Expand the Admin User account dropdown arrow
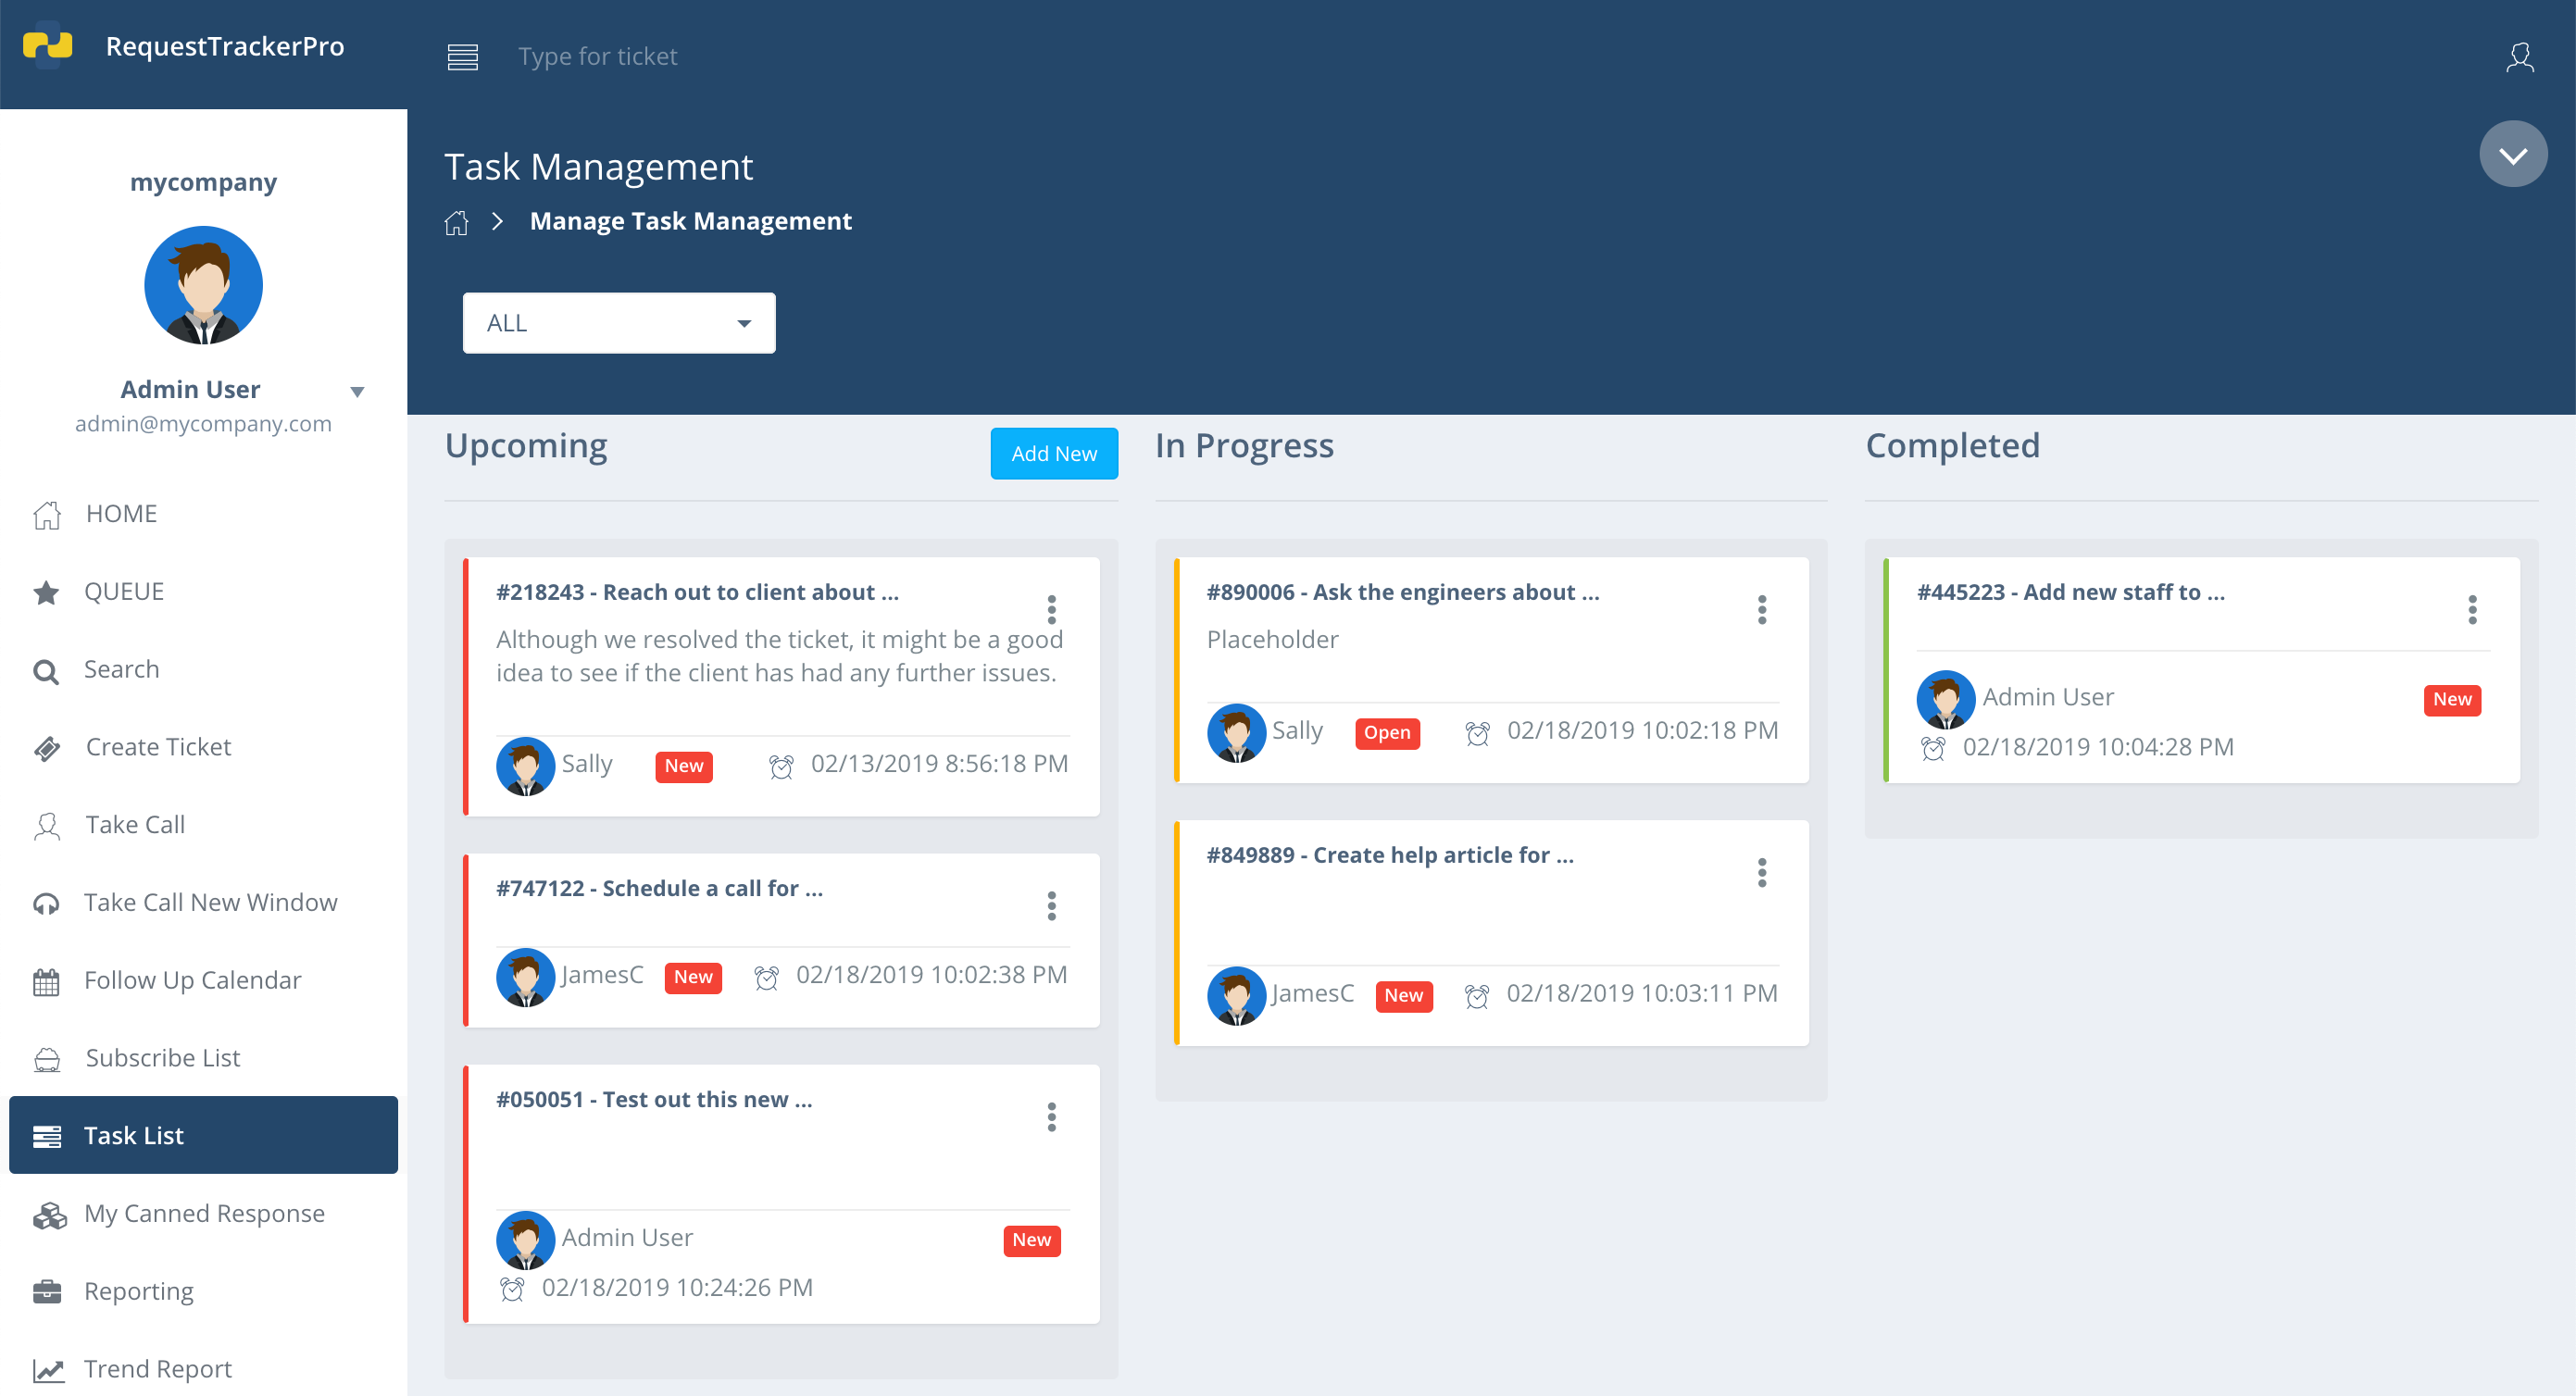The width and height of the screenshot is (2576, 1396). coord(357,392)
